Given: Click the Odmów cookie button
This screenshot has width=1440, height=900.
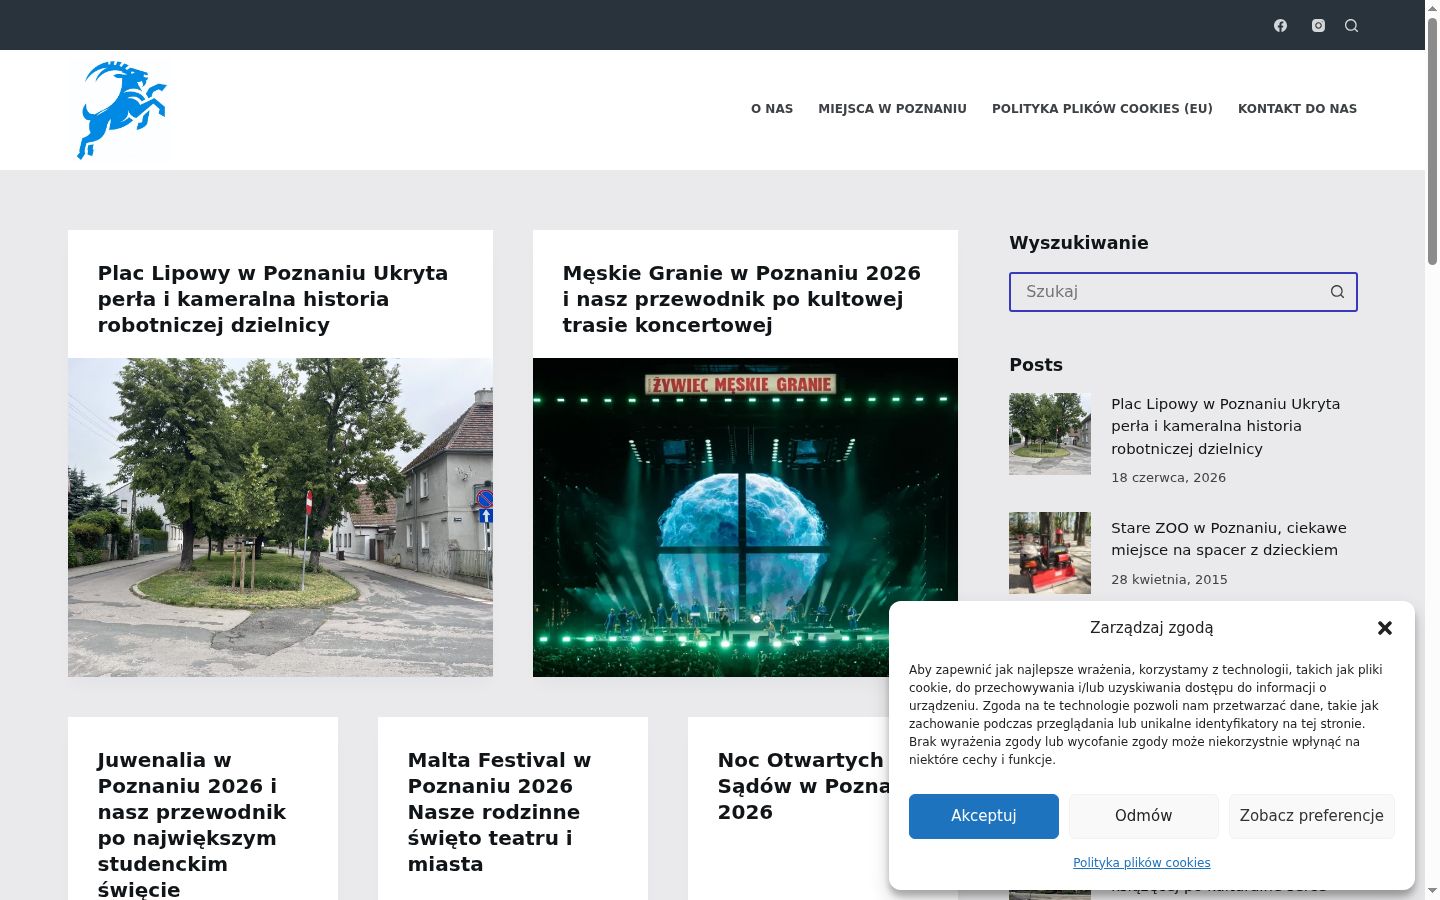Looking at the screenshot, I should click(x=1144, y=816).
